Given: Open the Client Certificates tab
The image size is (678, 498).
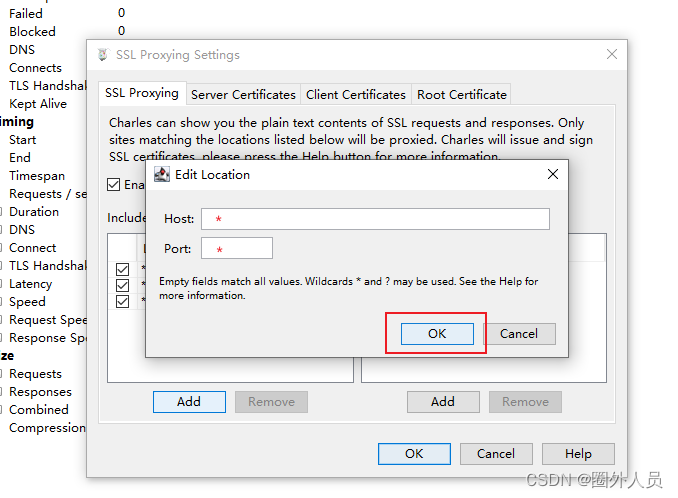Looking at the screenshot, I should click(355, 95).
